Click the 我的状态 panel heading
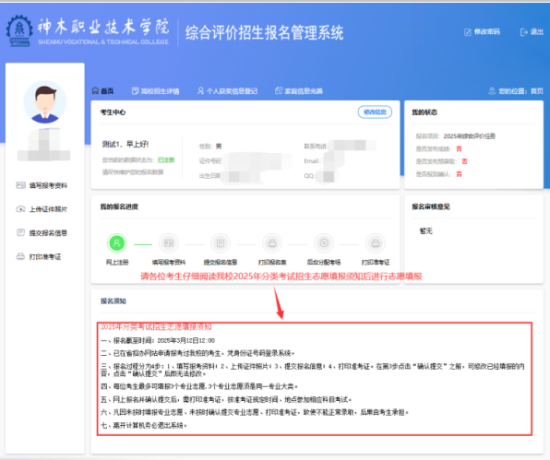This screenshot has width=550, height=460. pos(424,112)
